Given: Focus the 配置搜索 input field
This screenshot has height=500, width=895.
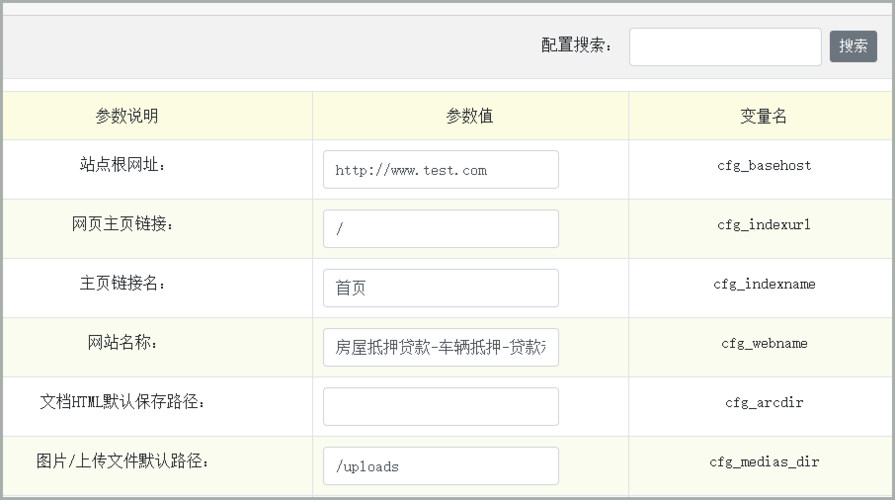Looking at the screenshot, I should (725, 47).
